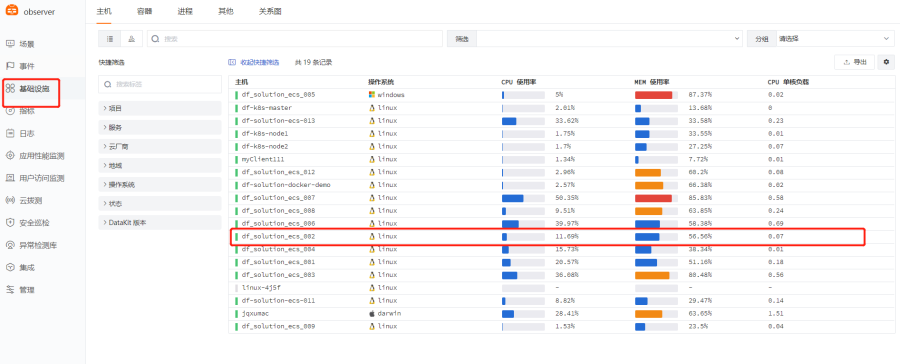Click the Windows icon in df_solution_ecs_005 row
Viewport: 900px width, 364px height.
pos(372,95)
